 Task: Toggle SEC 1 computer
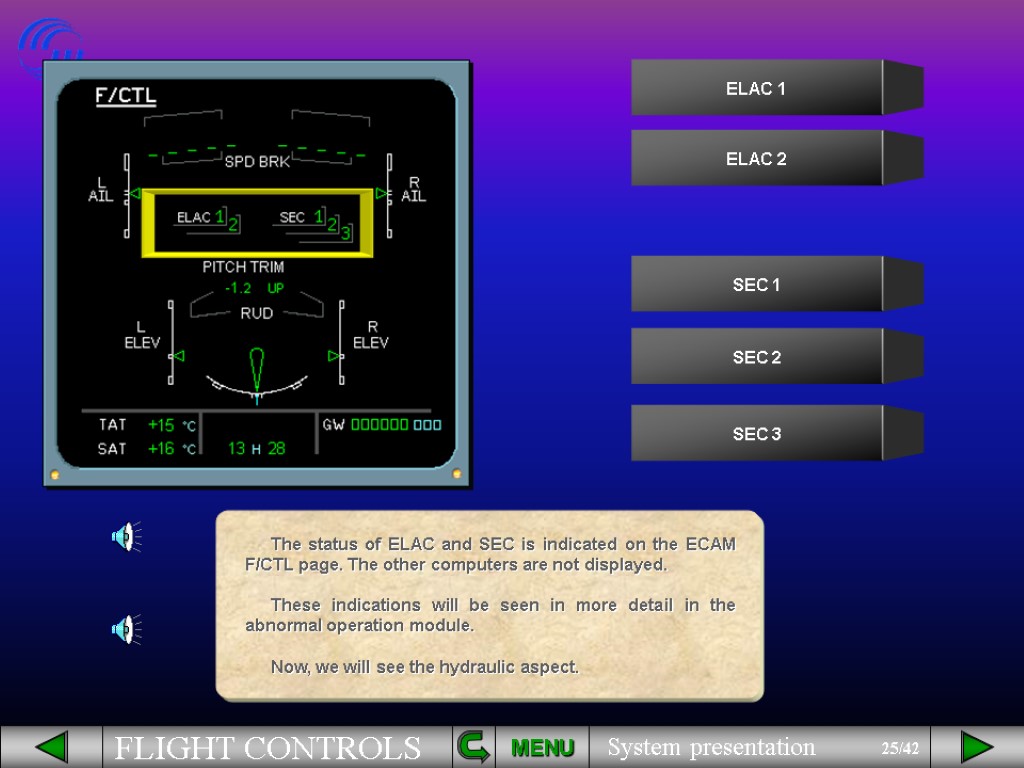(x=756, y=284)
